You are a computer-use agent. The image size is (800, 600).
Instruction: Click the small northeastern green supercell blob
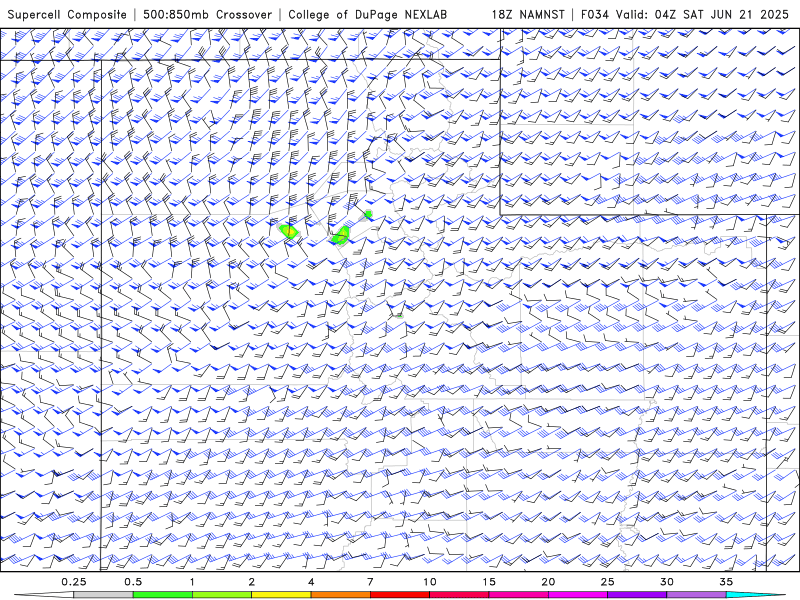pos(368,214)
